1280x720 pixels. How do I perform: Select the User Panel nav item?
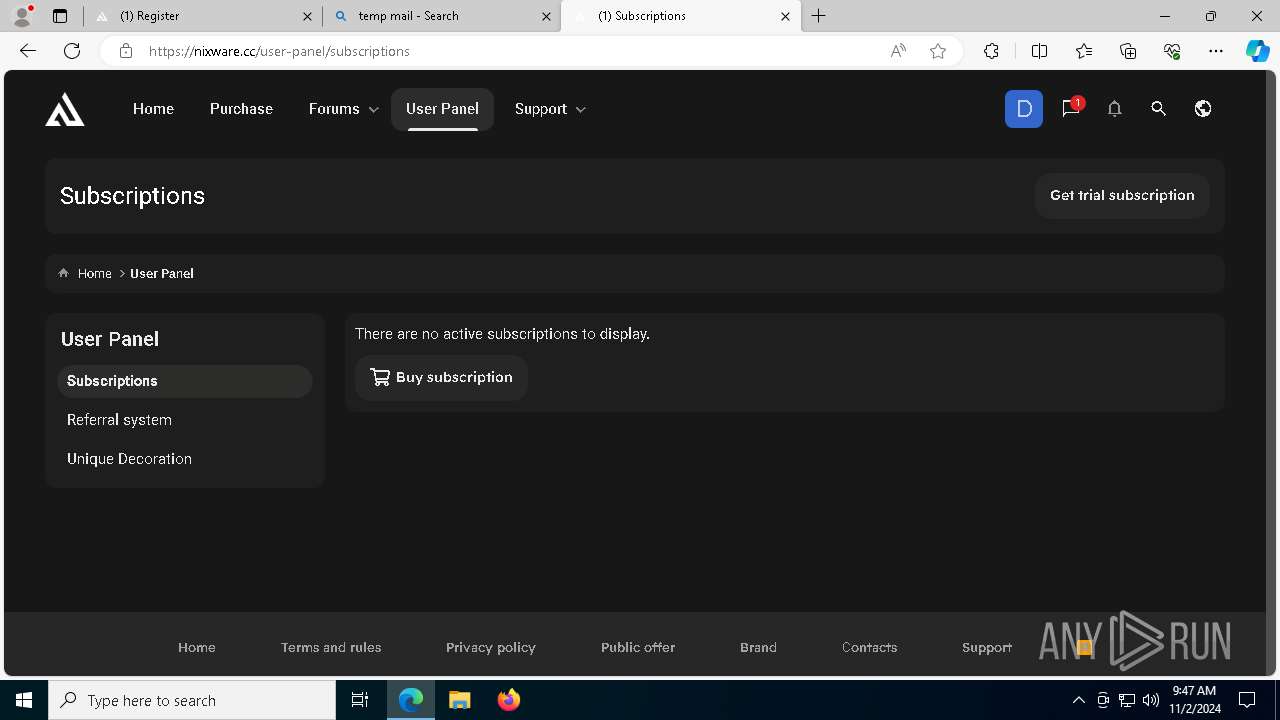[442, 109]
